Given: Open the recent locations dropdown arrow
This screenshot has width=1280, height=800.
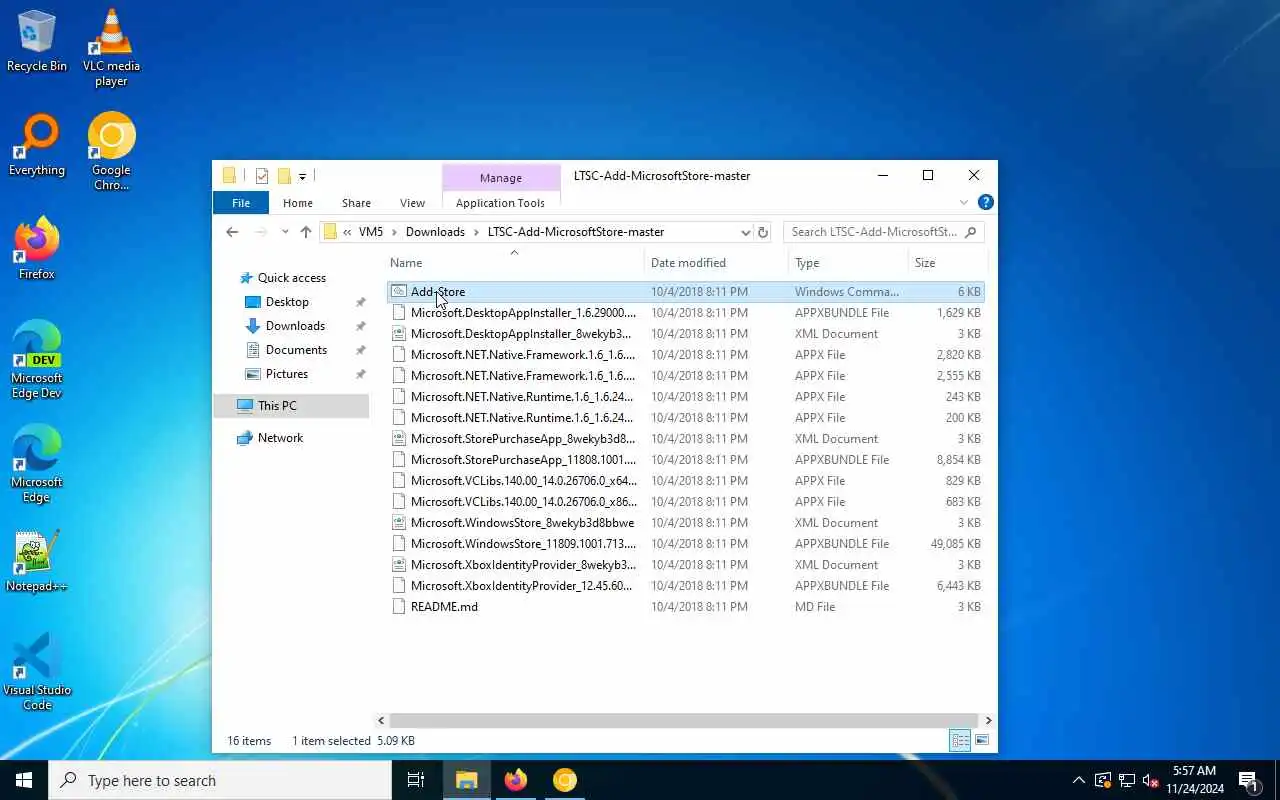Looking at the screenshot, I should pyautogui.click(x=284, y=232).
